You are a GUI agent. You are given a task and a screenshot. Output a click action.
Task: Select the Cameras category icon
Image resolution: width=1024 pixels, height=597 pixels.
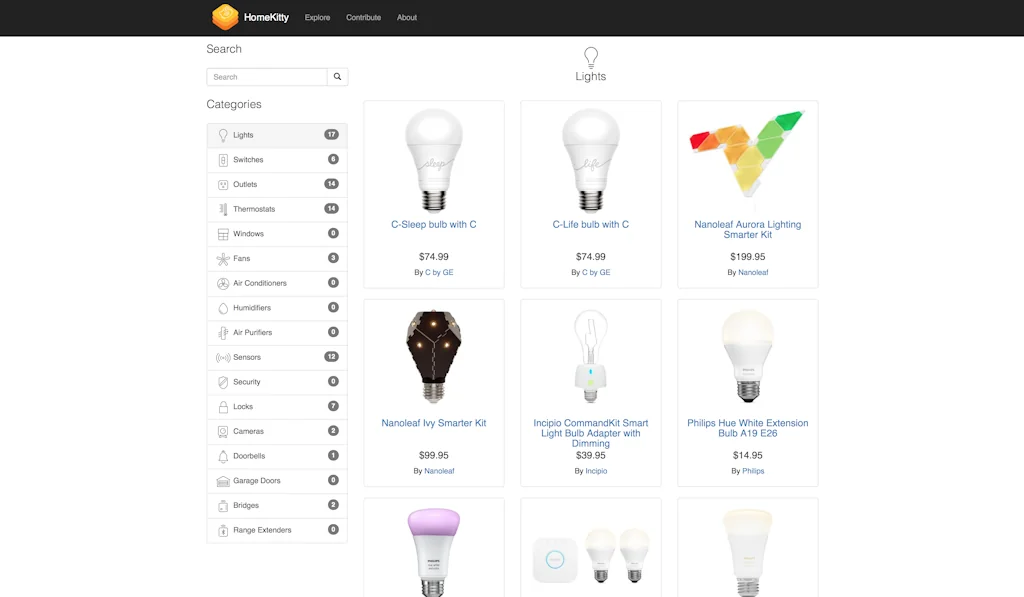pyautogui.click(x=223, y=432)
